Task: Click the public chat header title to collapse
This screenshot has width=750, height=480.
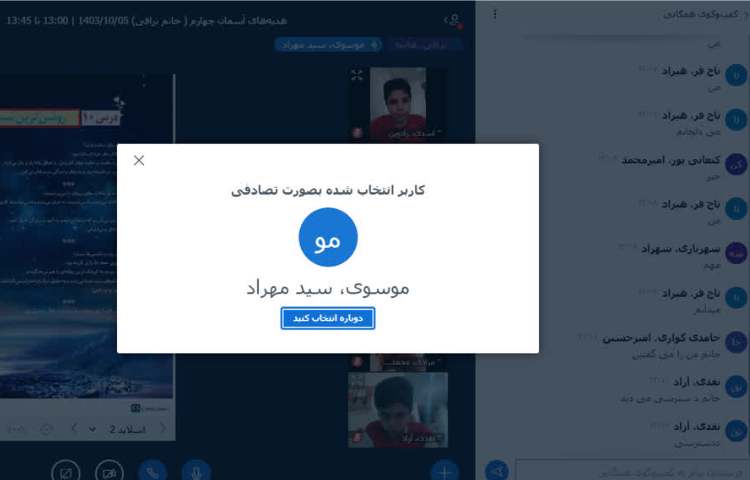Action: click(701, 14)
